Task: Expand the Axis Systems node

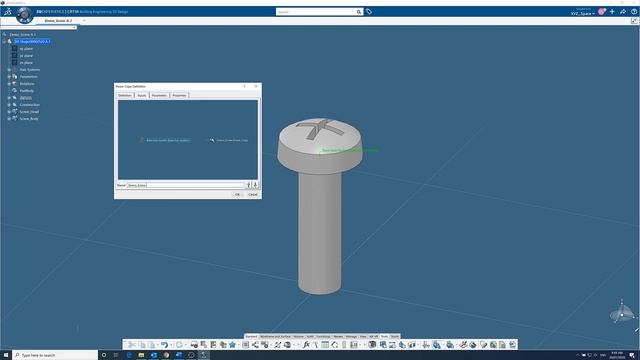Action: [x=9, y=70]
